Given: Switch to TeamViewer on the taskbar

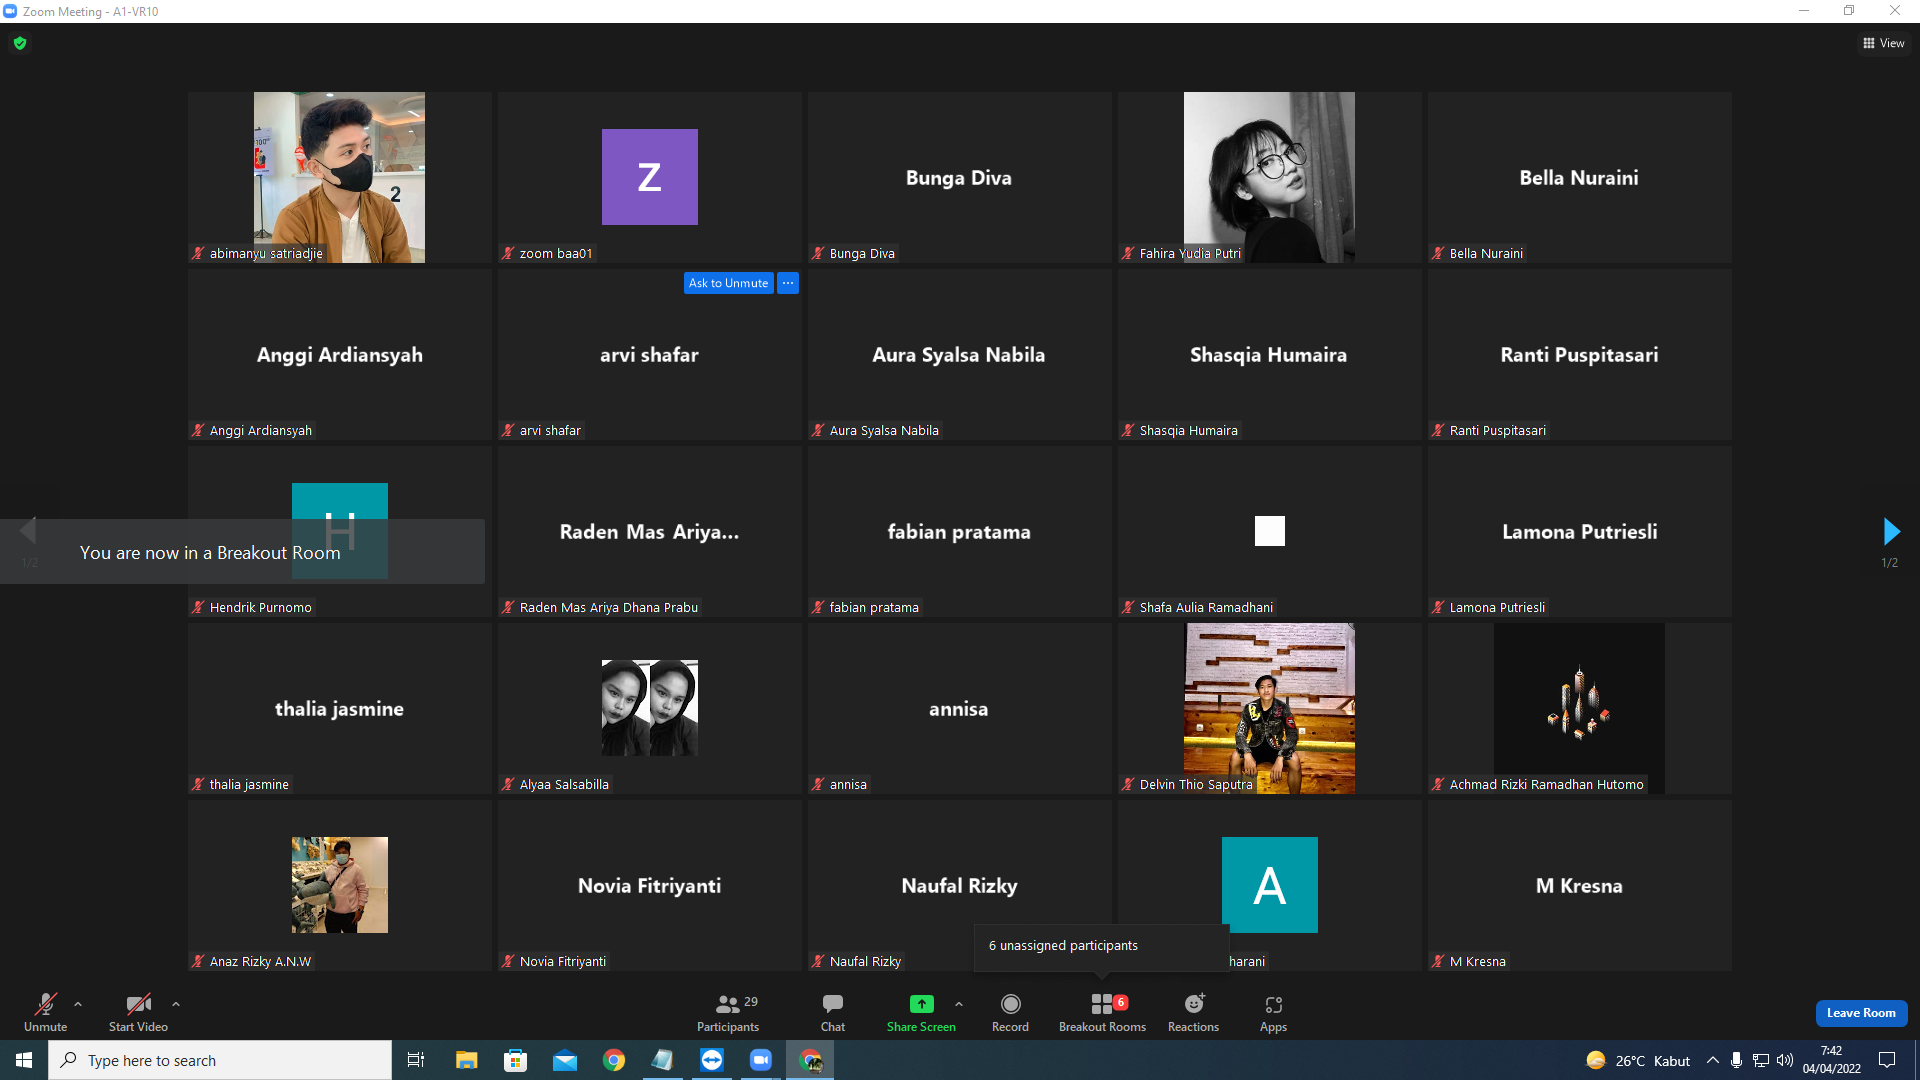Looking at the screenshot, I should pyautogui.click(x=712, y=1060).
